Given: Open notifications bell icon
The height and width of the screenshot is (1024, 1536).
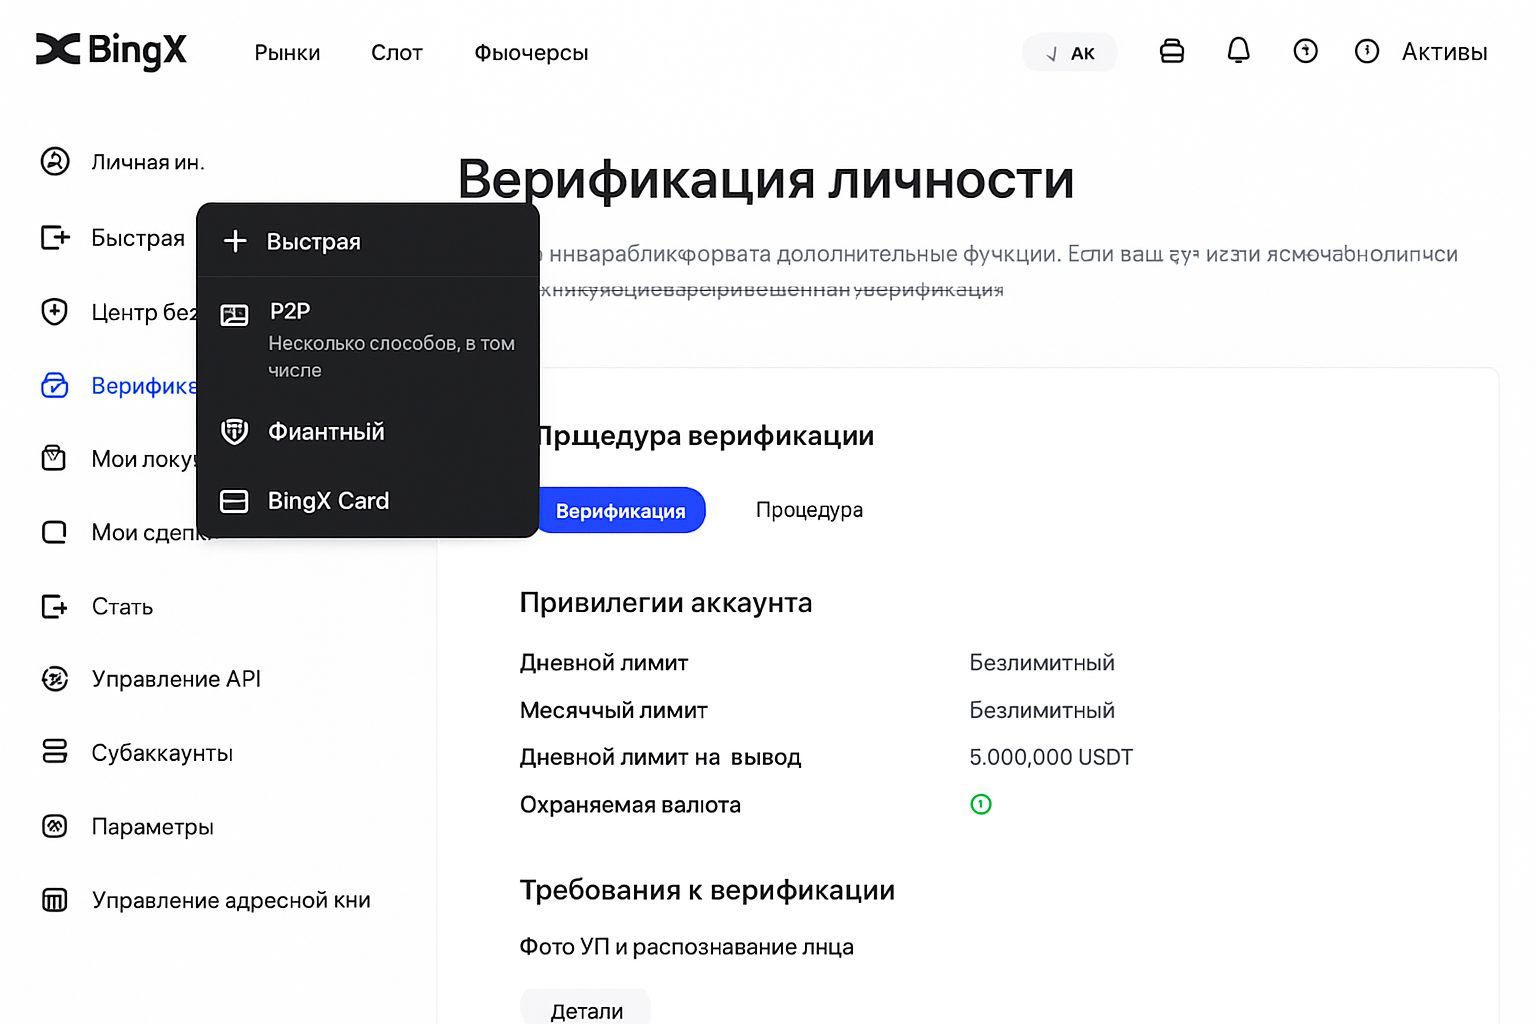Looking at the screenshot, I should [x=1239, y=51].
